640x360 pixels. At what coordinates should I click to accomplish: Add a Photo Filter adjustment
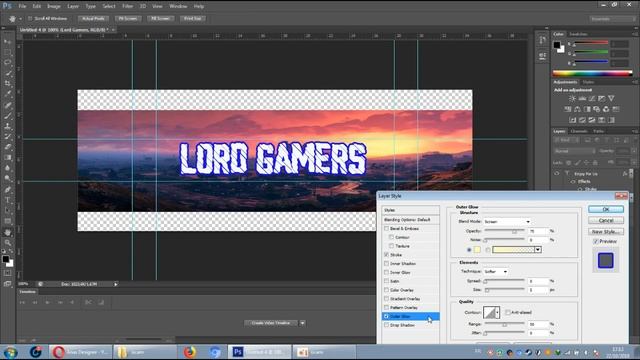pos(597,109)
